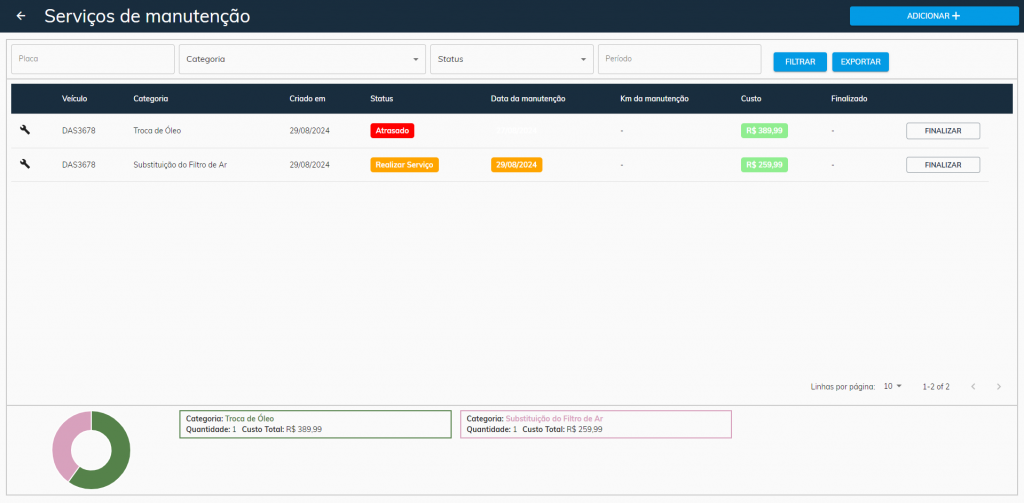Screen dimensions: 1024x503
Task: Change rows per page dropdown value 10
Action: [892, 386]
